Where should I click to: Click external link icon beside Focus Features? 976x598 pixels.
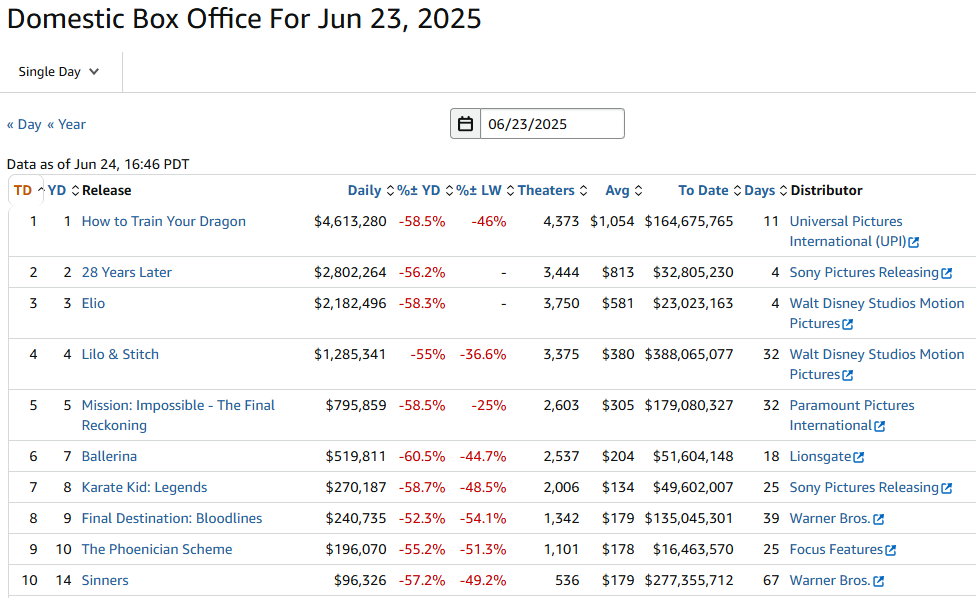coord(890,550)
